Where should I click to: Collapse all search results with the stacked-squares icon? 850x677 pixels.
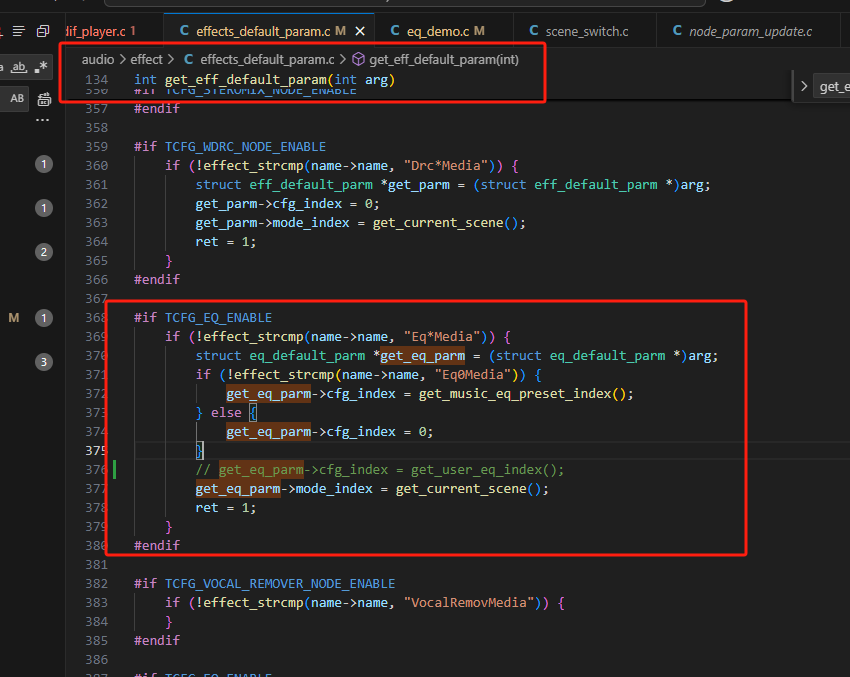coord(43,31)
